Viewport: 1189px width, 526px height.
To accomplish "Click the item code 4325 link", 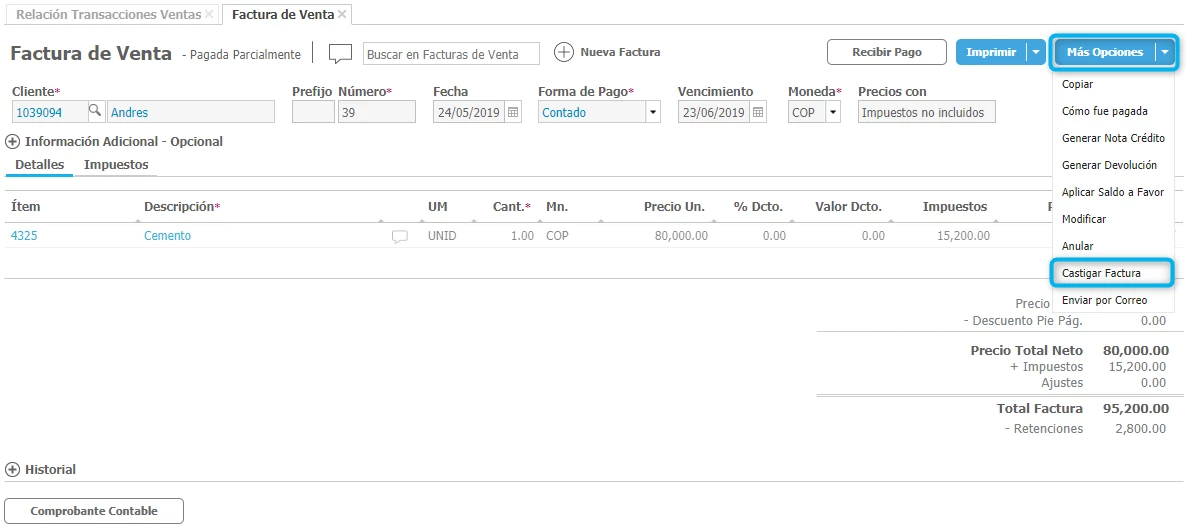I will (23, 236).
